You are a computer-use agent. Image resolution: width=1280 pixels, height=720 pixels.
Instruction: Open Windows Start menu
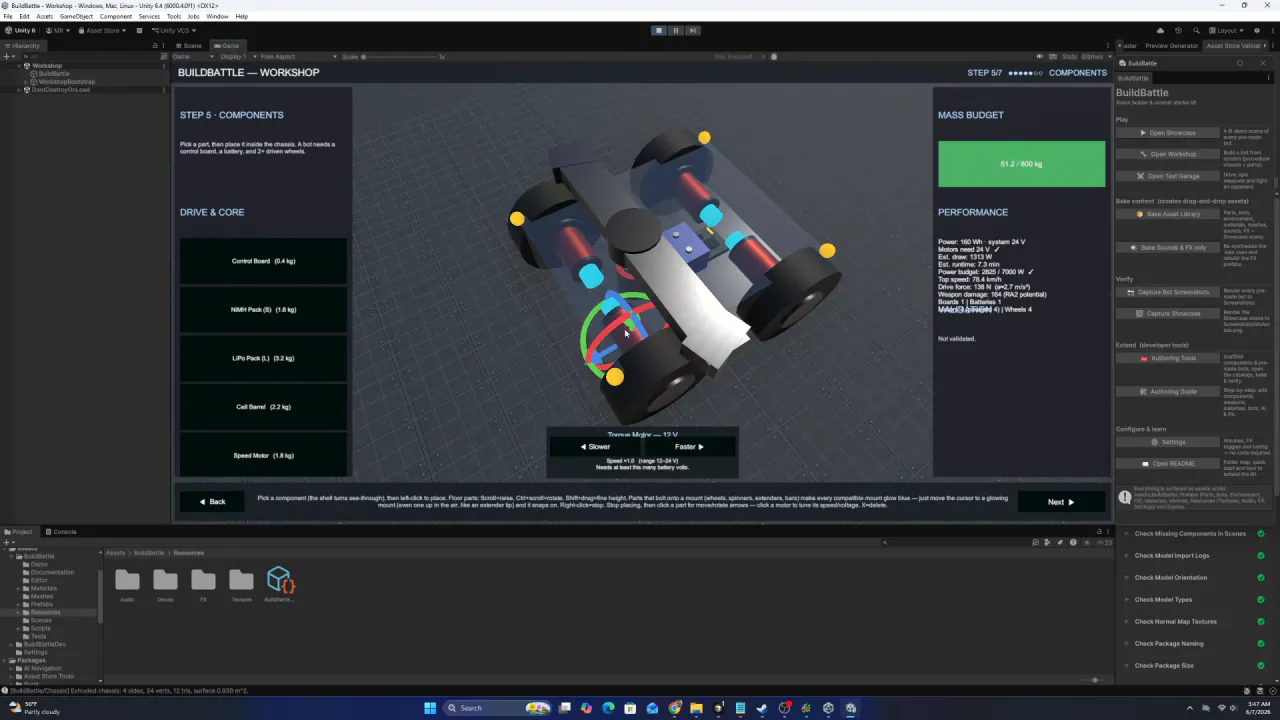tap(430, 708)
